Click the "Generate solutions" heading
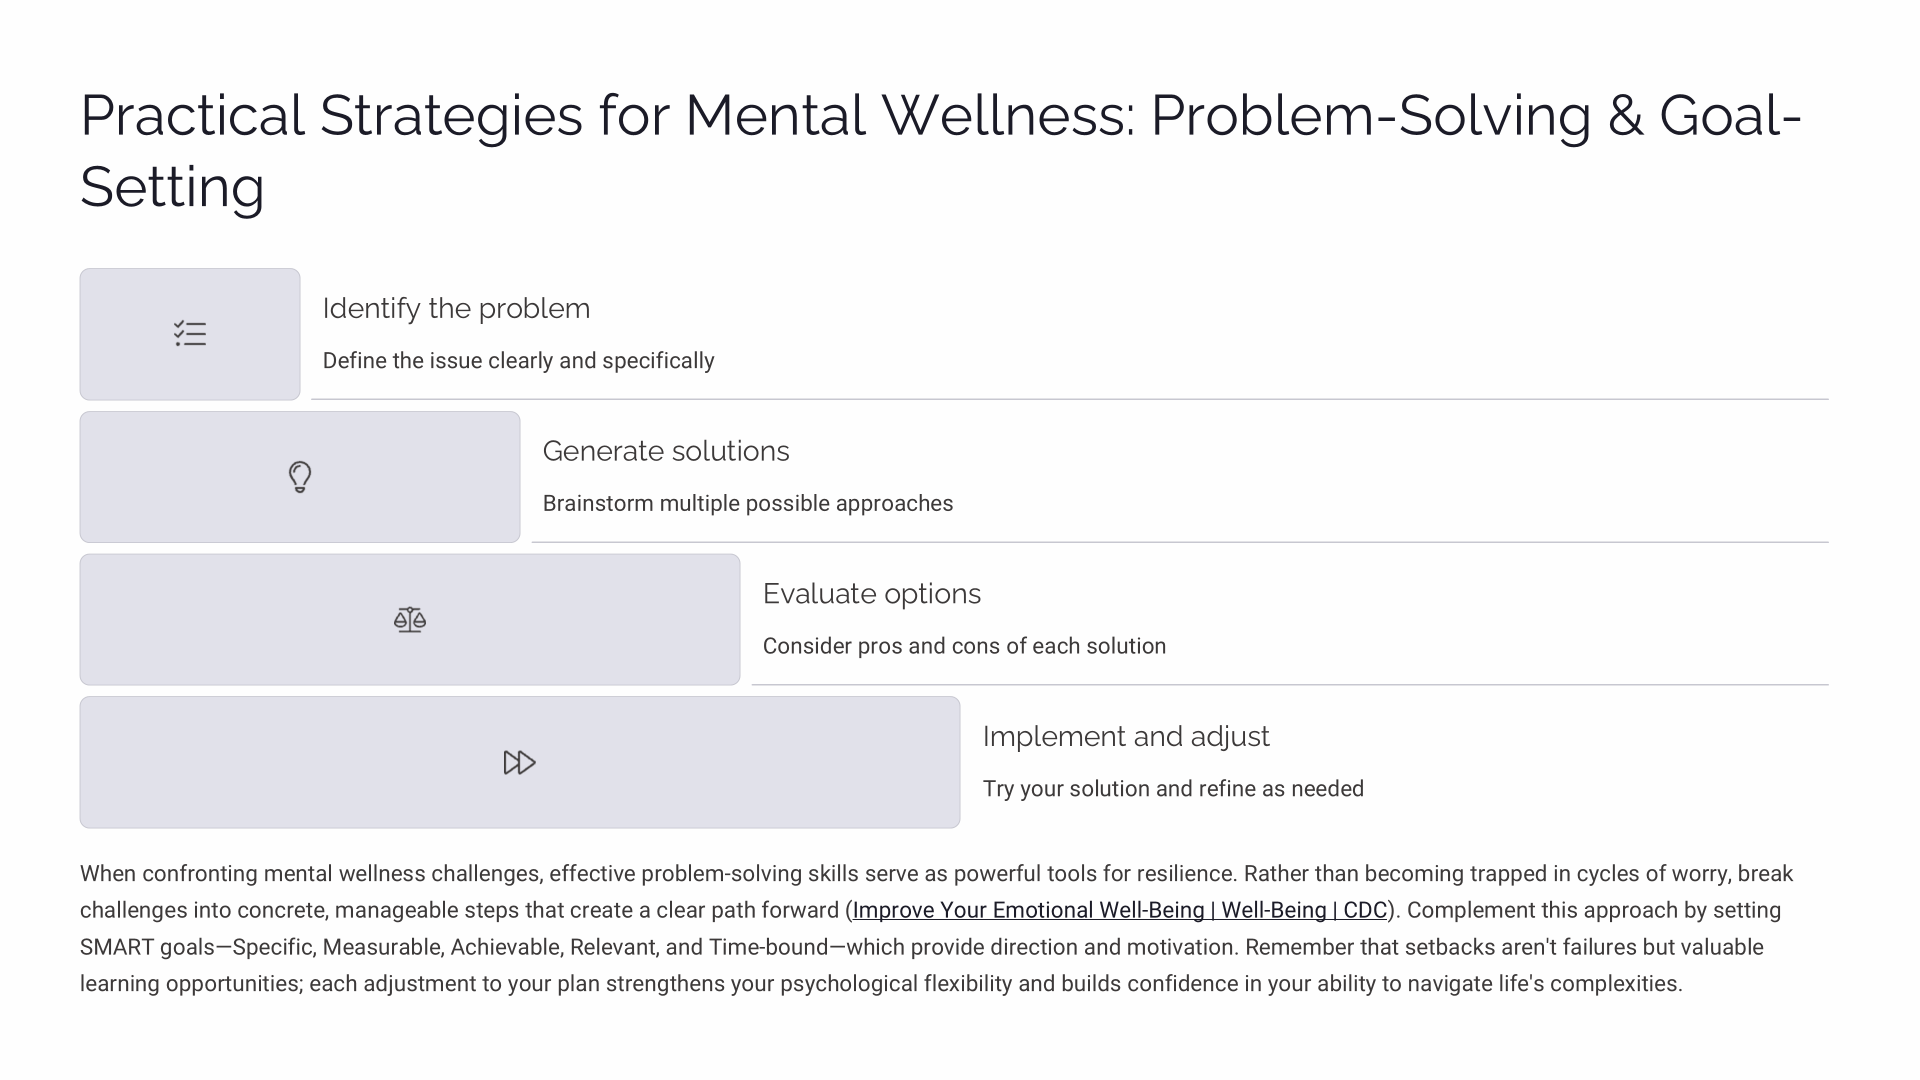 point(666,451)
